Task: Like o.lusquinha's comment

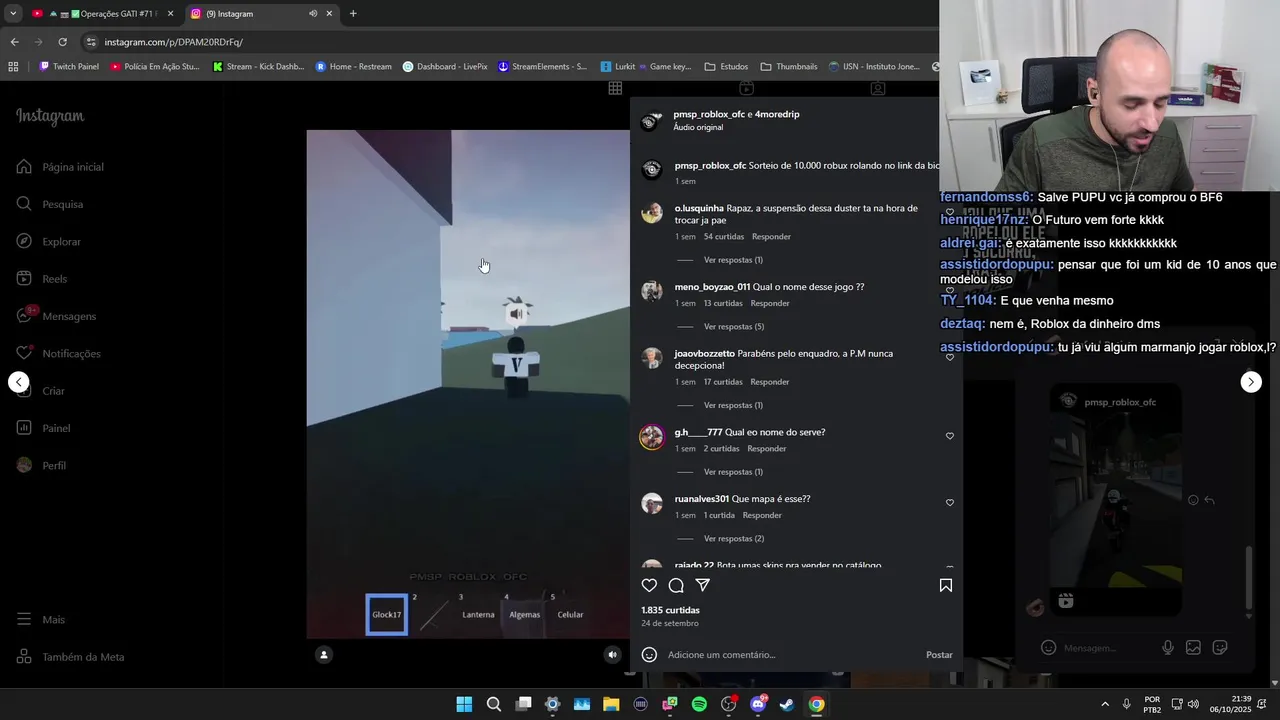Action: (950, 213)
